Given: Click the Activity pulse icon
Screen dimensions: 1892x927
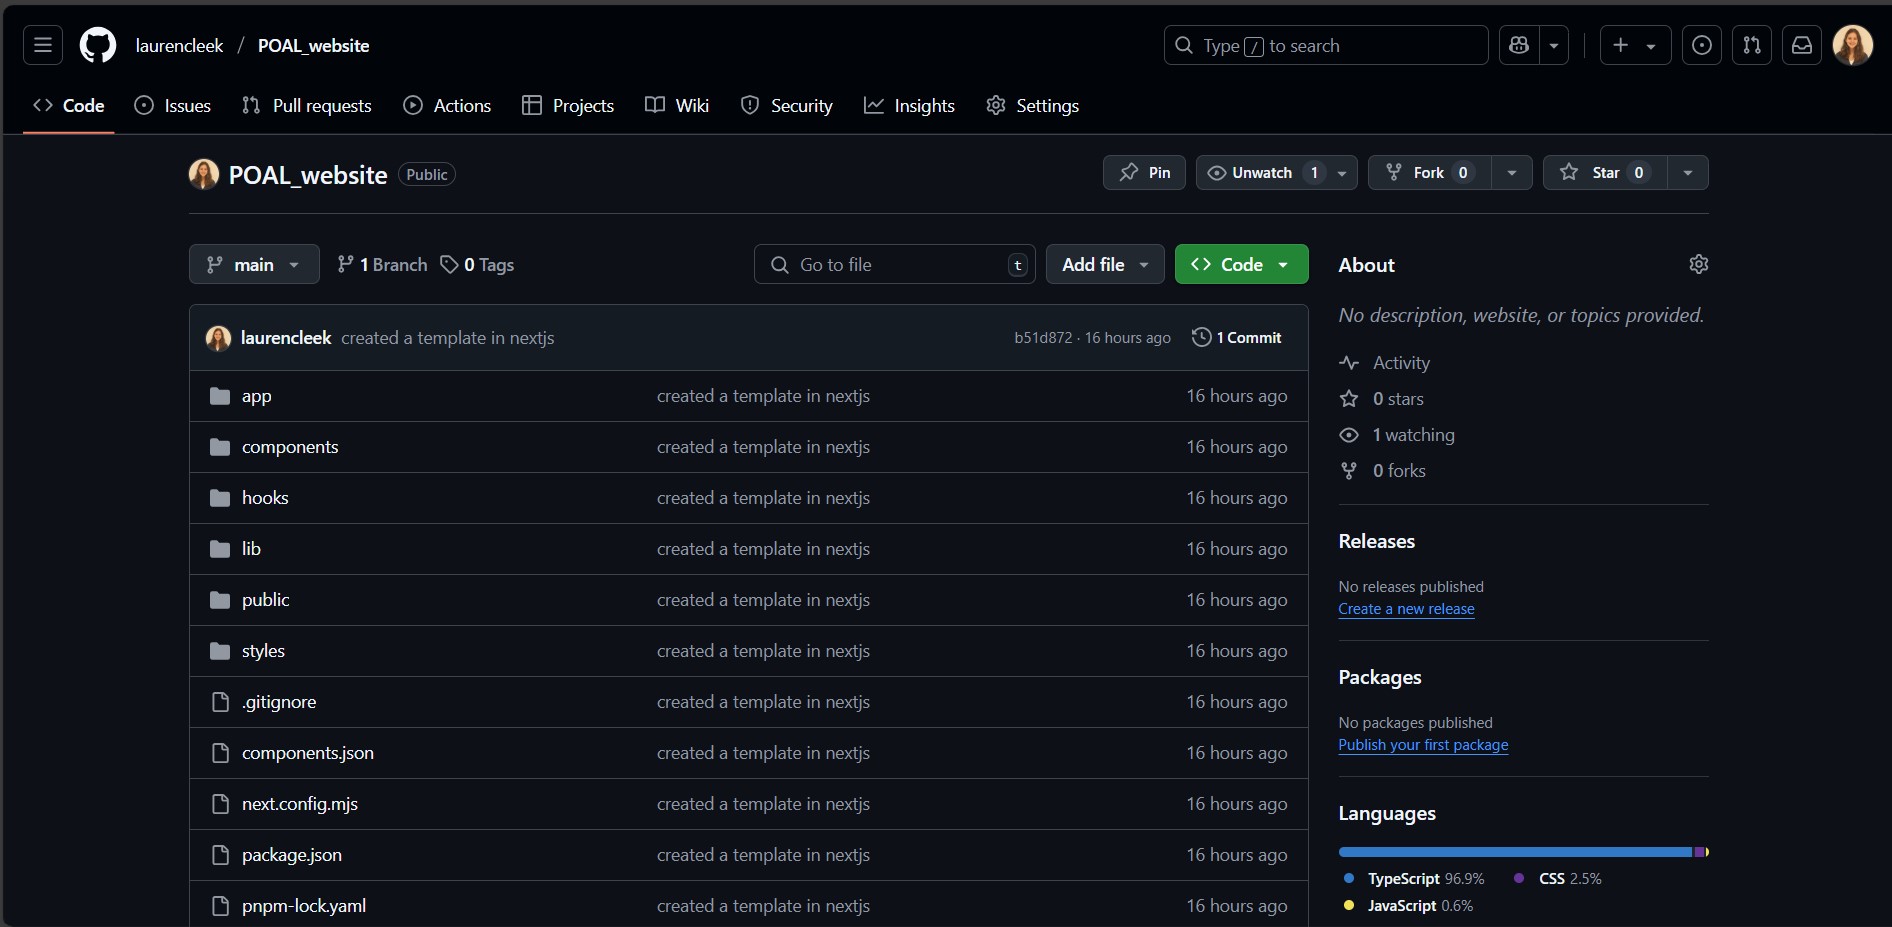Looking at the screenshot, I should [1349, 363].
